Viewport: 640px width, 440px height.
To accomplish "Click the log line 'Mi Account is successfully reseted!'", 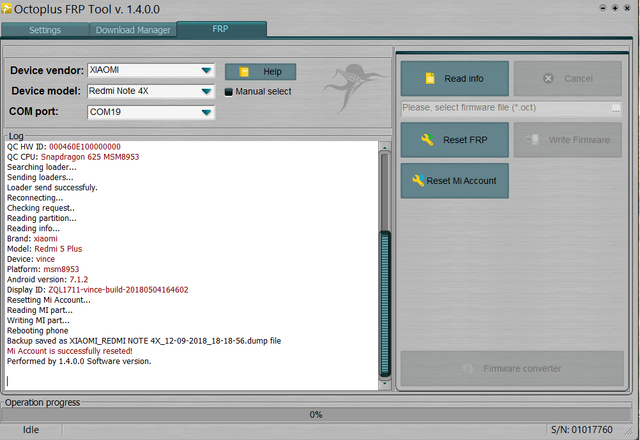I will pyautogui.click(x=69, y=351).
